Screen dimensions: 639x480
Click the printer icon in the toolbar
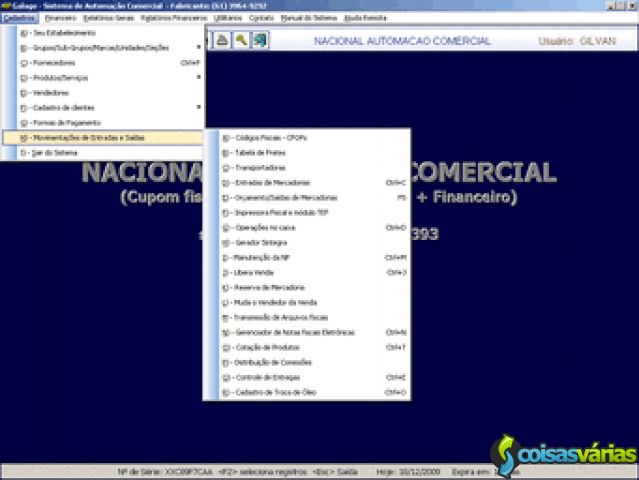pyautogui.click(x=222, y=40)
